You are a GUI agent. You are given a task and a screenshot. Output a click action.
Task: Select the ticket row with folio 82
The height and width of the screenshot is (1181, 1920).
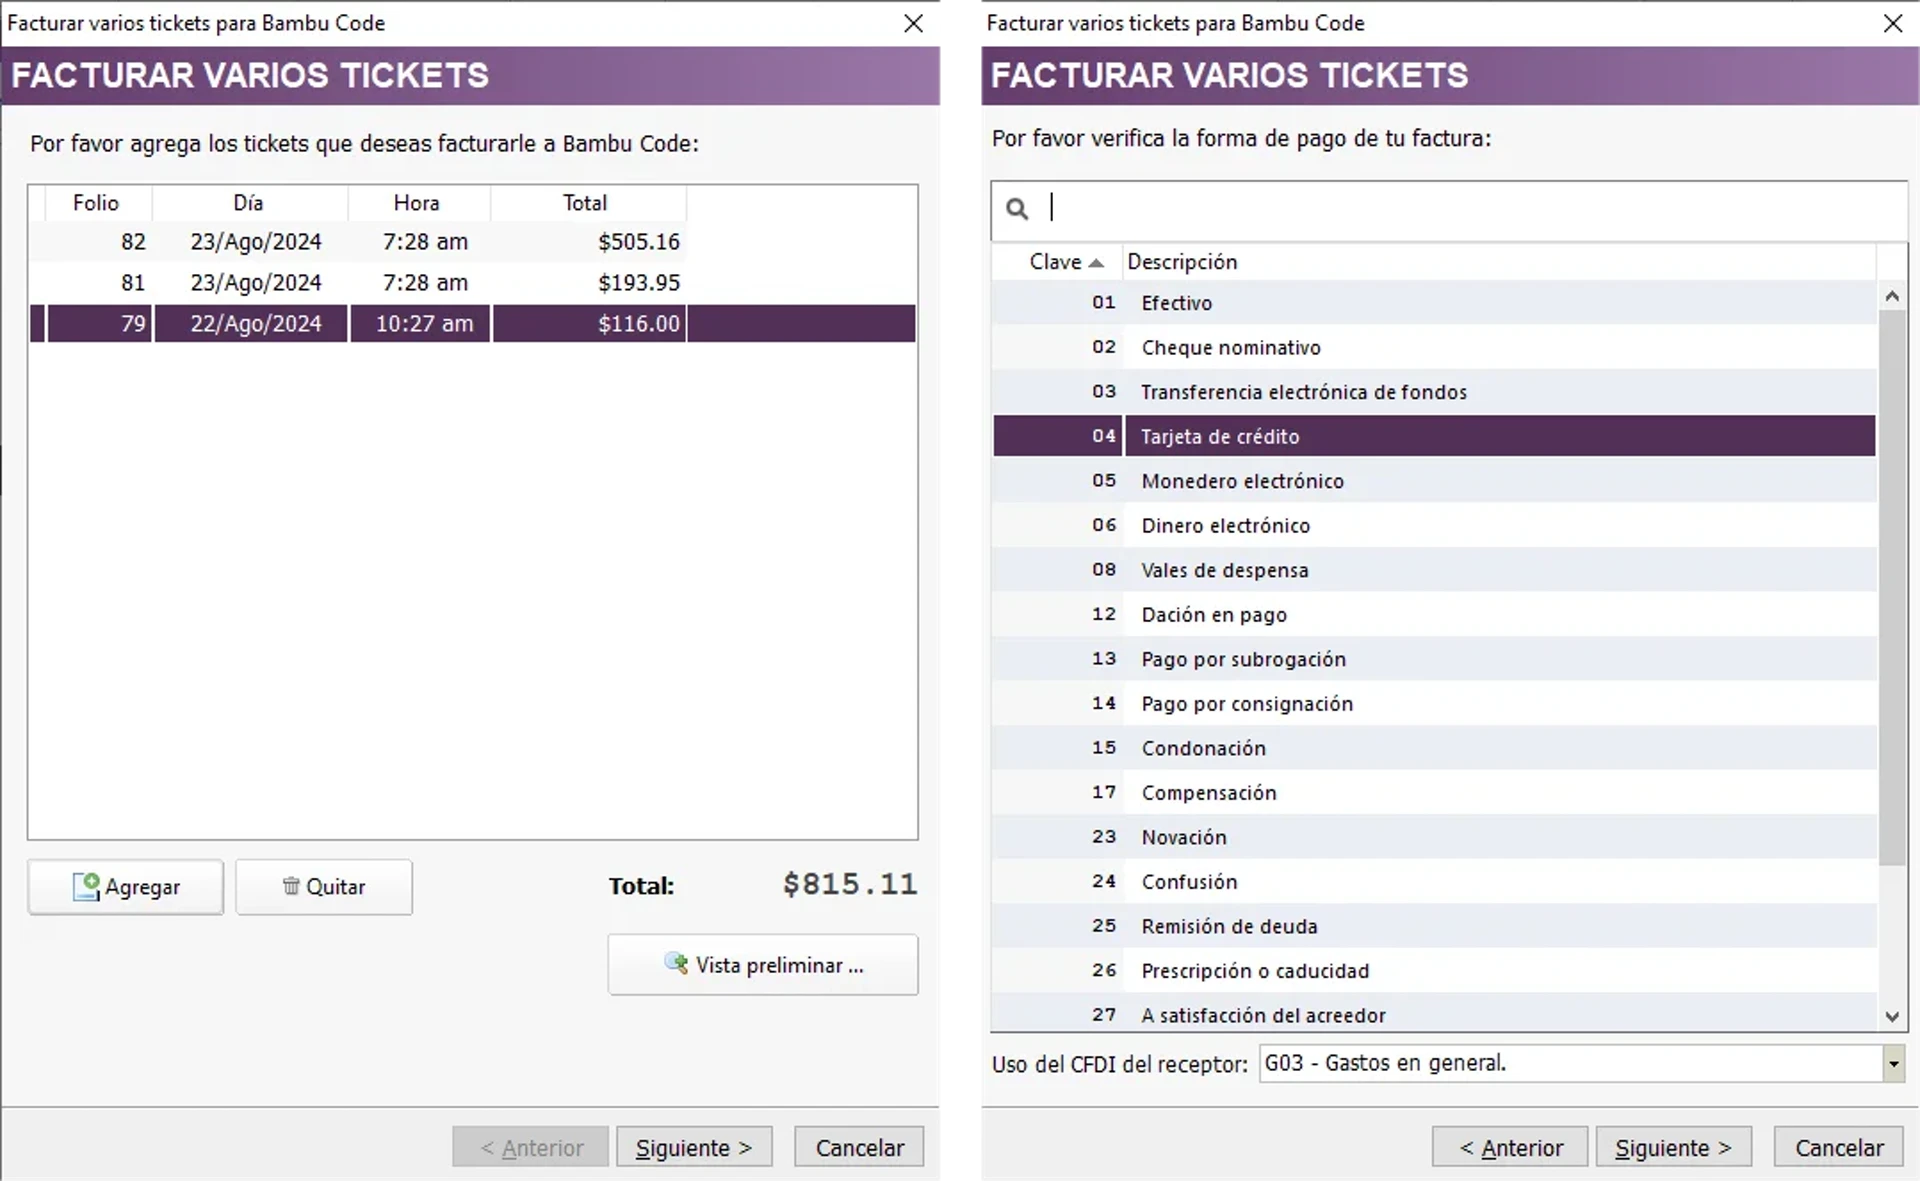400,241
